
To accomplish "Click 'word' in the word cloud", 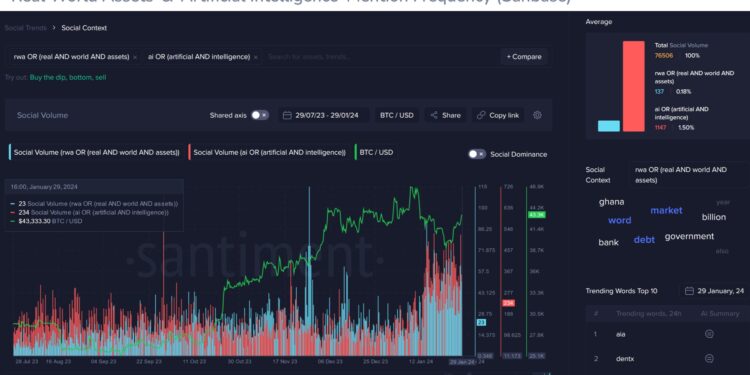I will [x=619, y=221].
